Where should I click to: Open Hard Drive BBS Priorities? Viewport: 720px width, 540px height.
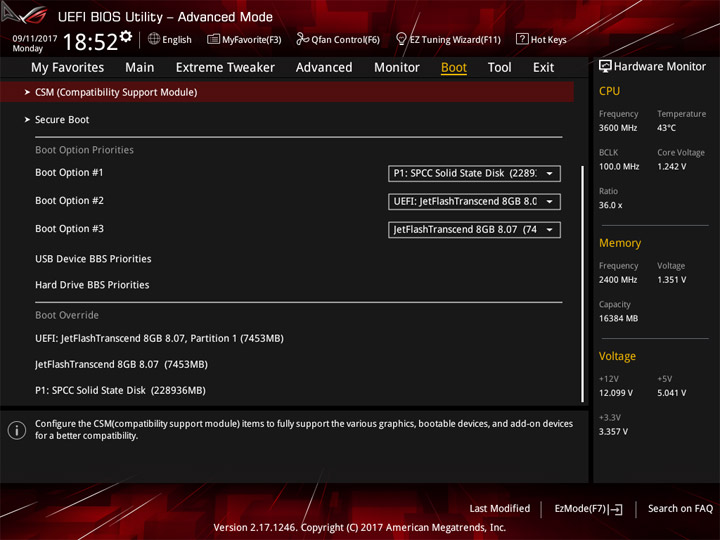point(92,285)
